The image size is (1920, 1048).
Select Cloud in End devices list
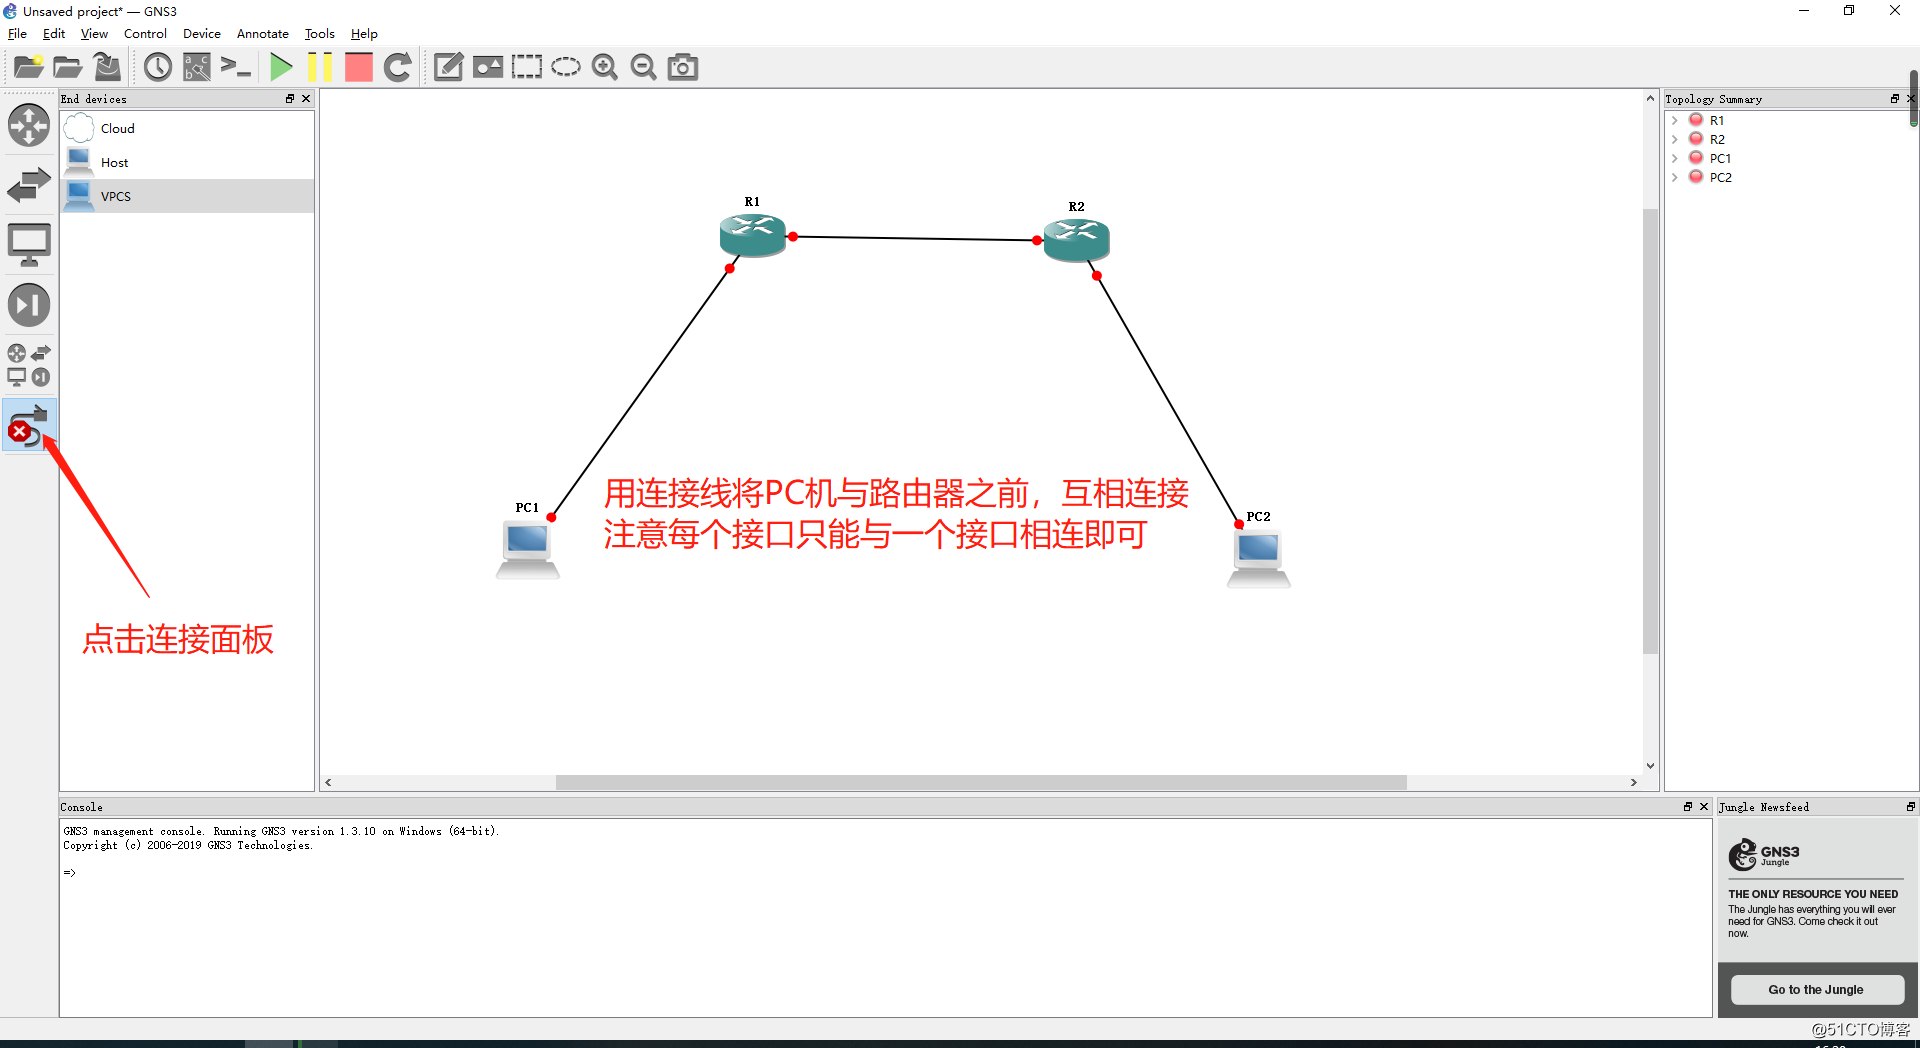pyautogui.click(x=187, y=128)
